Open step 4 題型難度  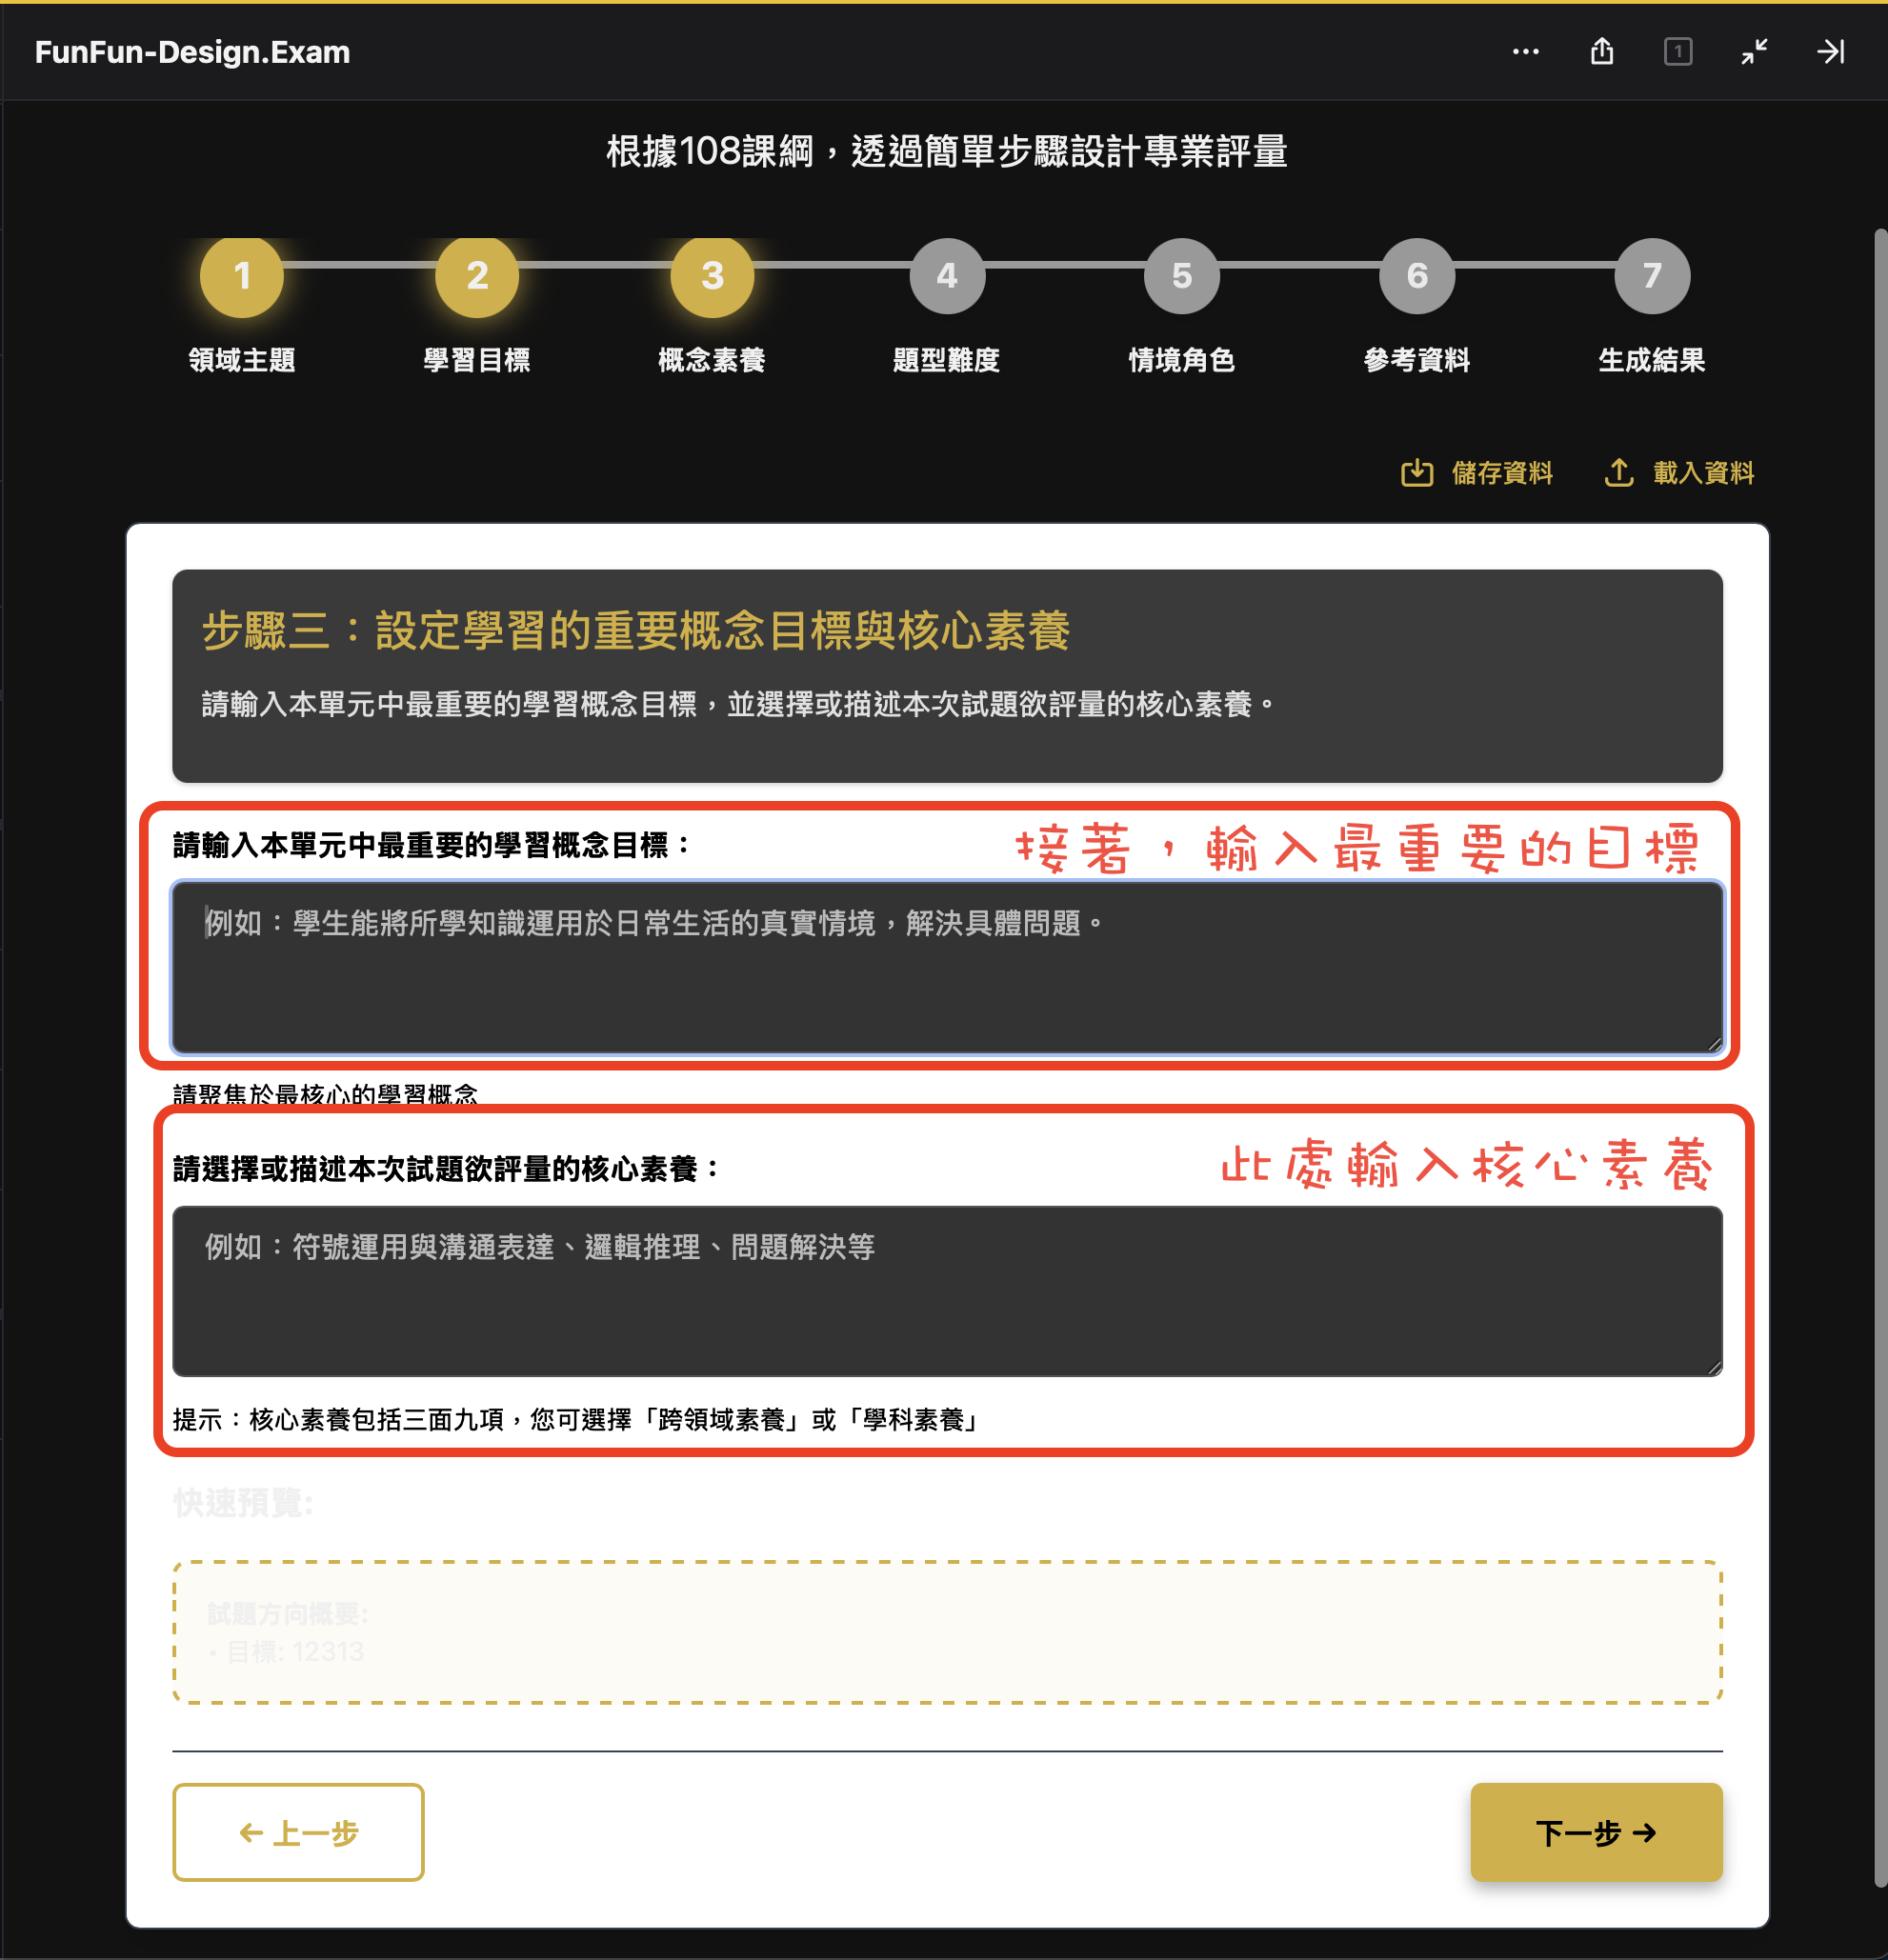947,276
